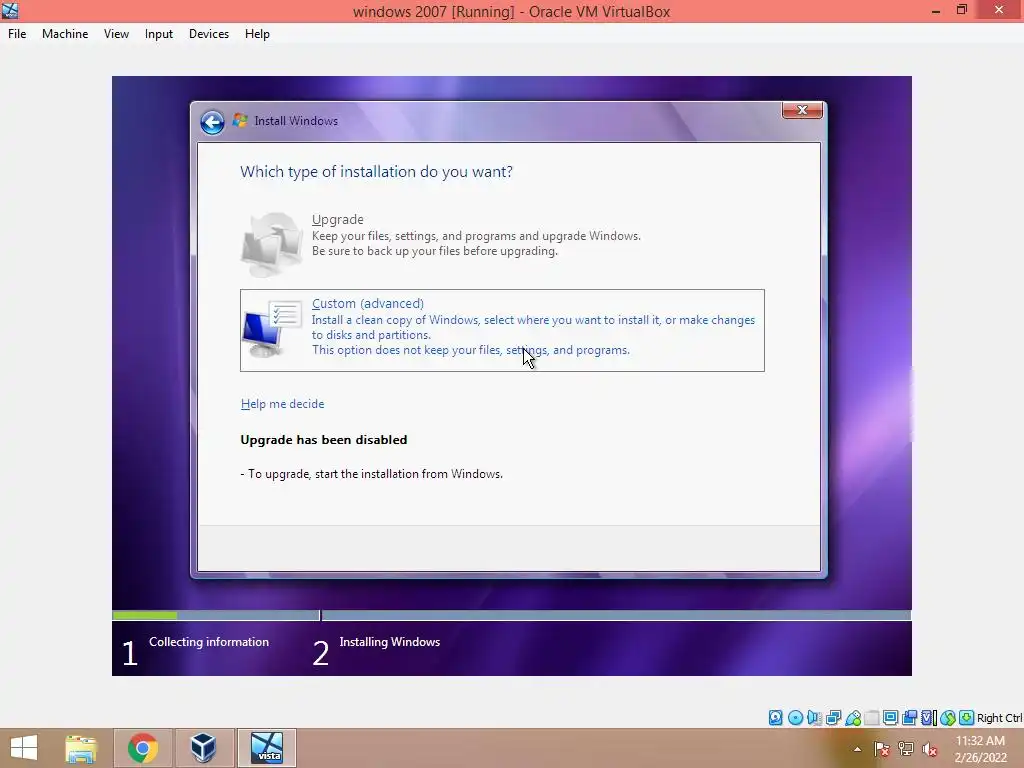1024x768 pixels.
Task: Select the vista VM taskbar icon
Action: (266, 748)
